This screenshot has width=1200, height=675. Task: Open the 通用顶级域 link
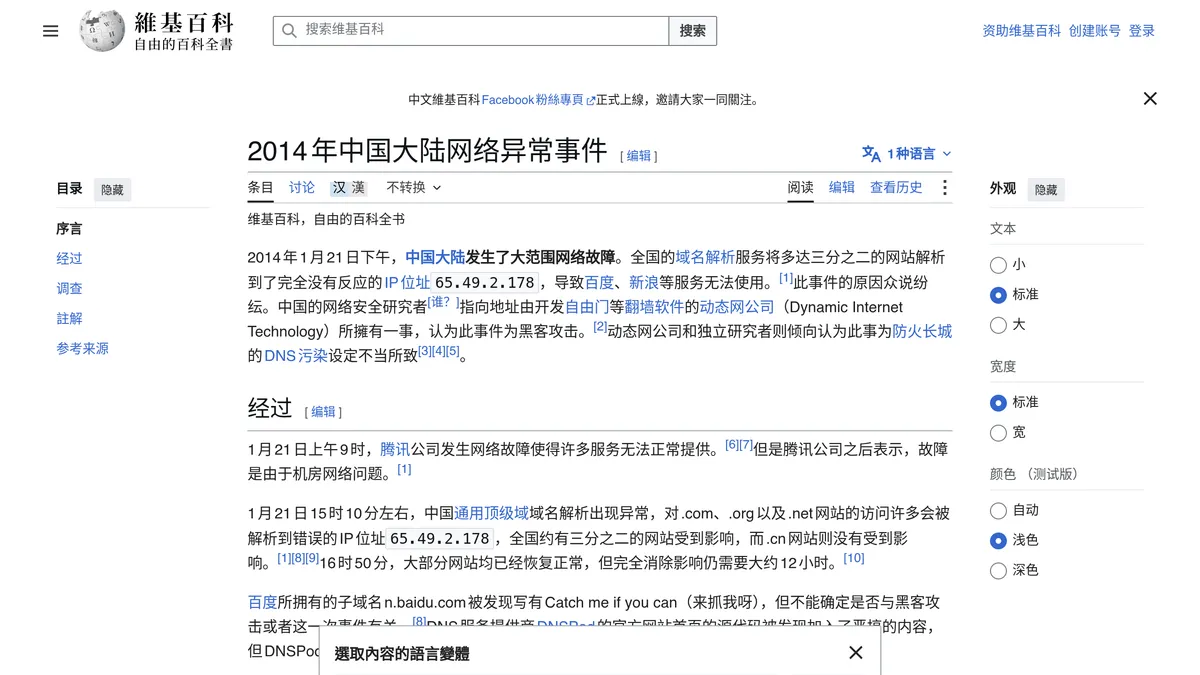[491, 514]
